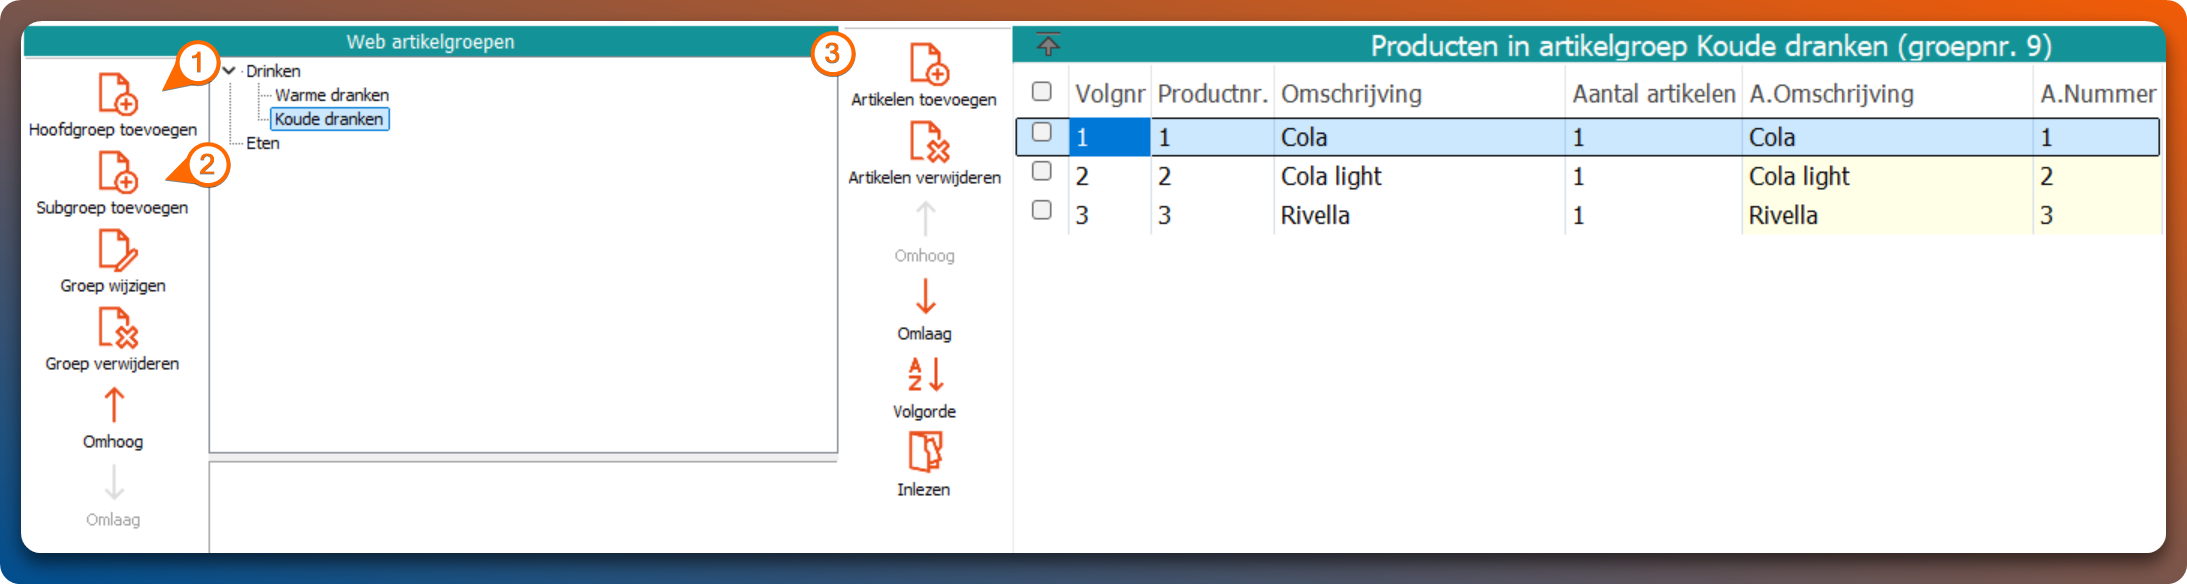This screenshot has height=584, width=2187.
Task: Select Warme dranken in the group tree
Action: (x=331, y=95)
